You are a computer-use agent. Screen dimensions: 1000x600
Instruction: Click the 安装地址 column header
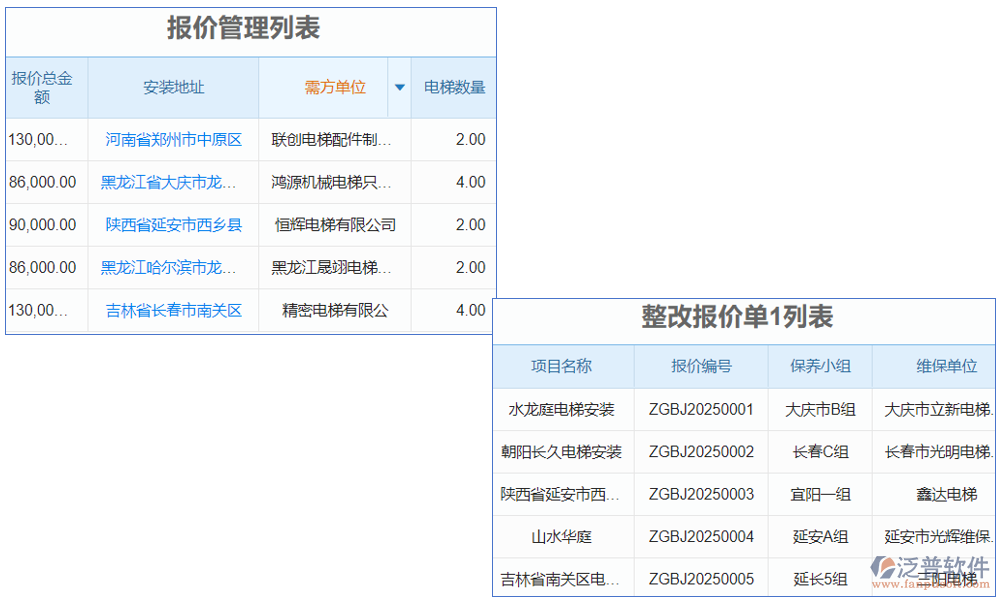(172, 87)
